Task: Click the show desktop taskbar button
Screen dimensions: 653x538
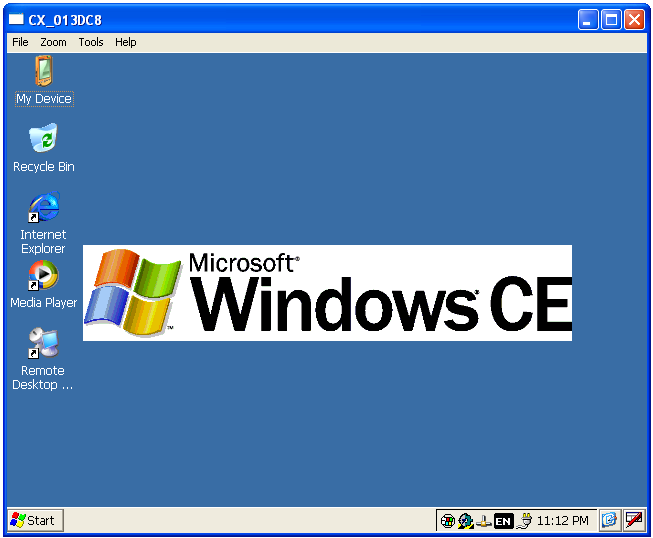Action: point(610,520)
